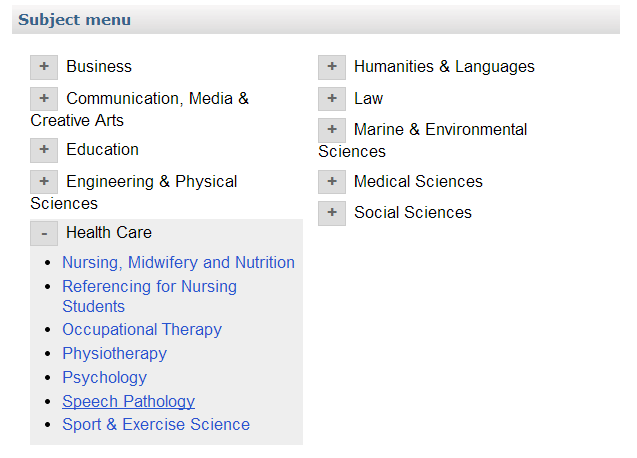637x458 pixels.
Task: Expand the Business subject section
Action: click(x=44, y=67)
